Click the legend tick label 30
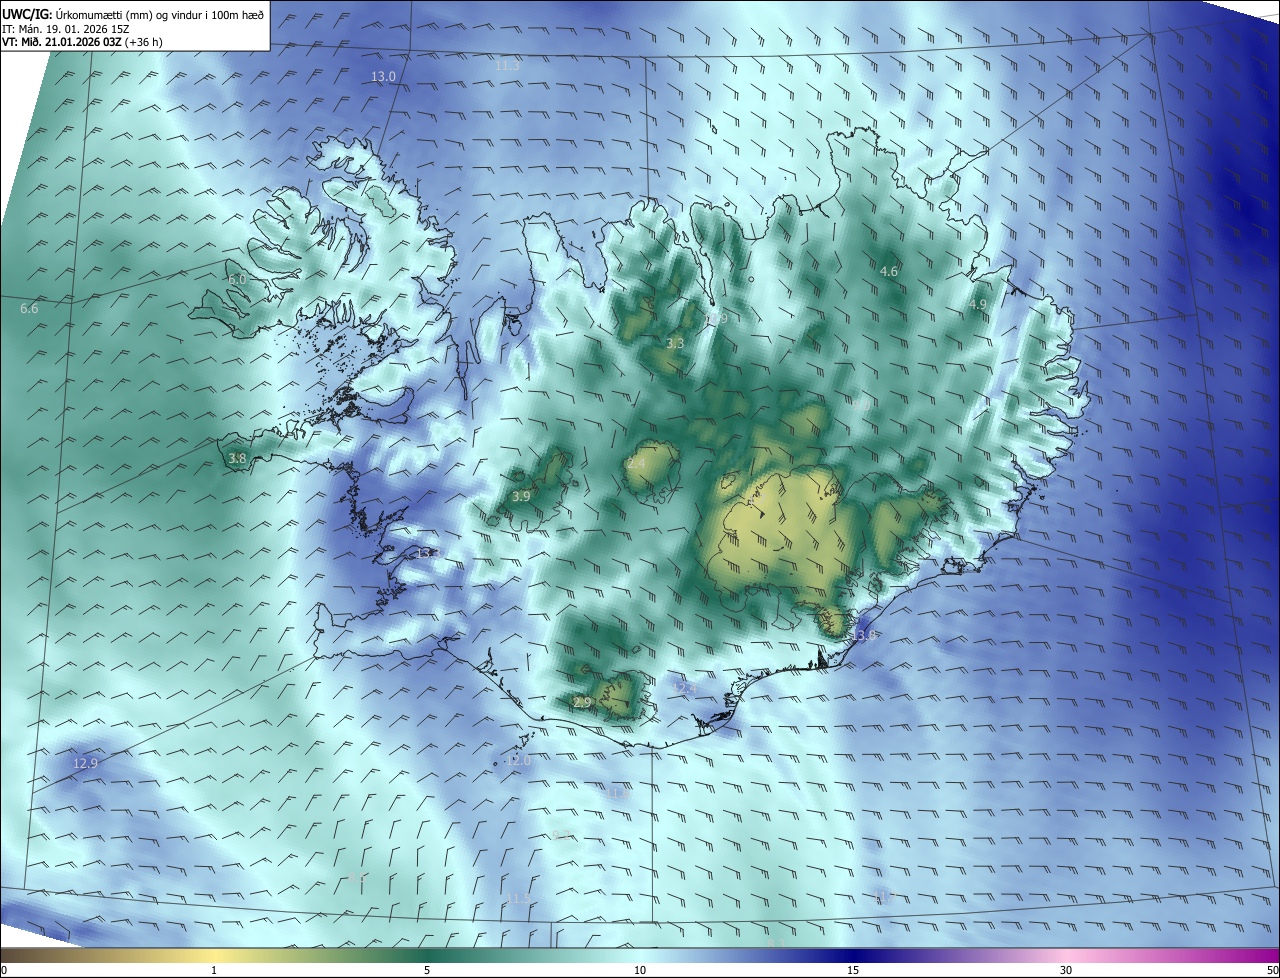 (x=1066, y=971)
